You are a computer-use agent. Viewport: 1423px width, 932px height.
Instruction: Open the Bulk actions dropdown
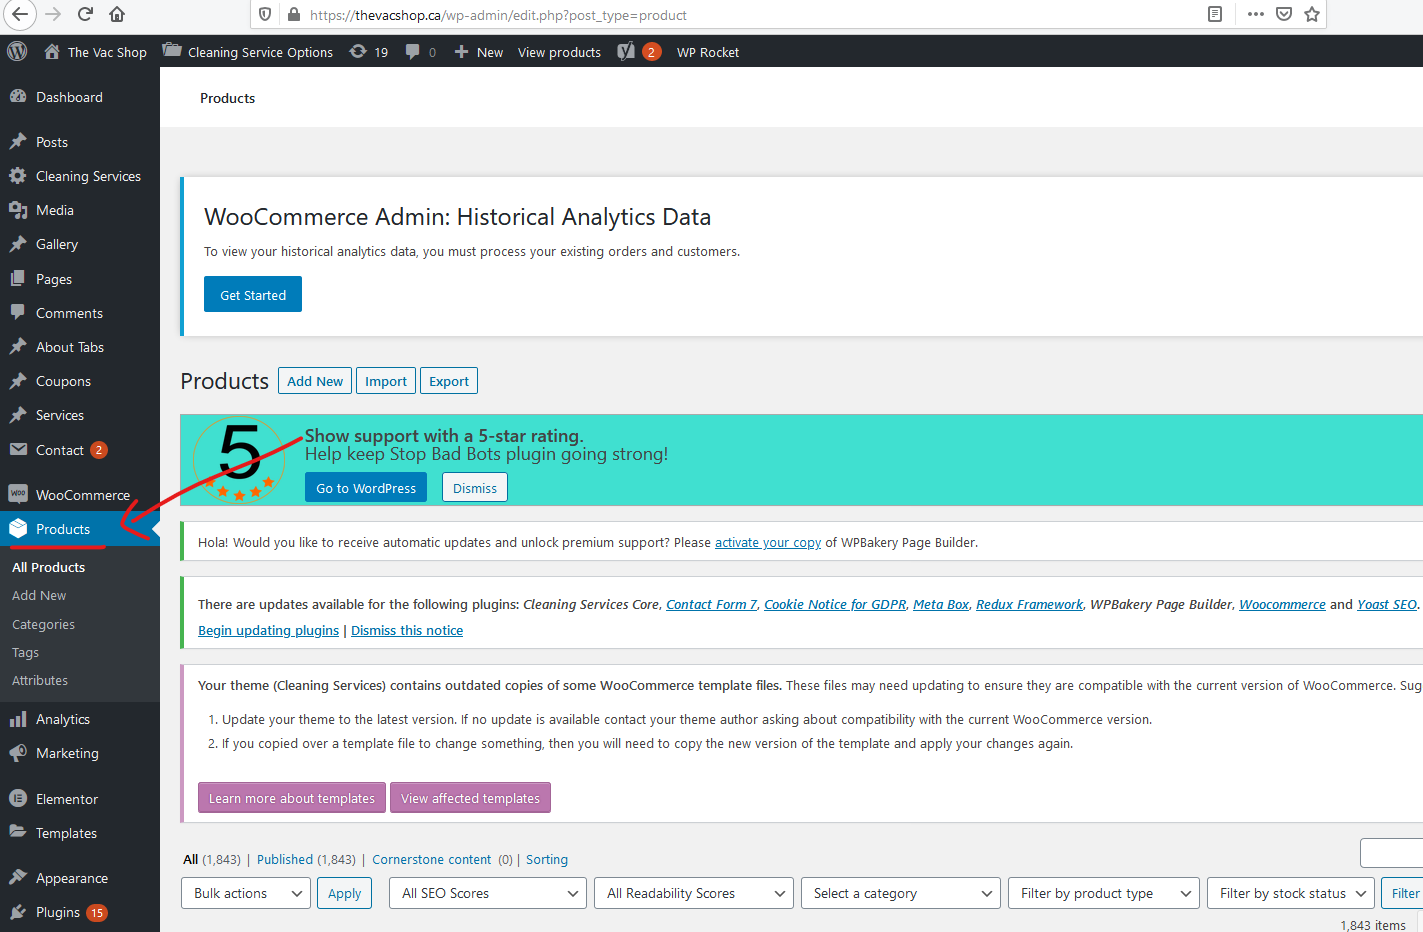point(246,893)
